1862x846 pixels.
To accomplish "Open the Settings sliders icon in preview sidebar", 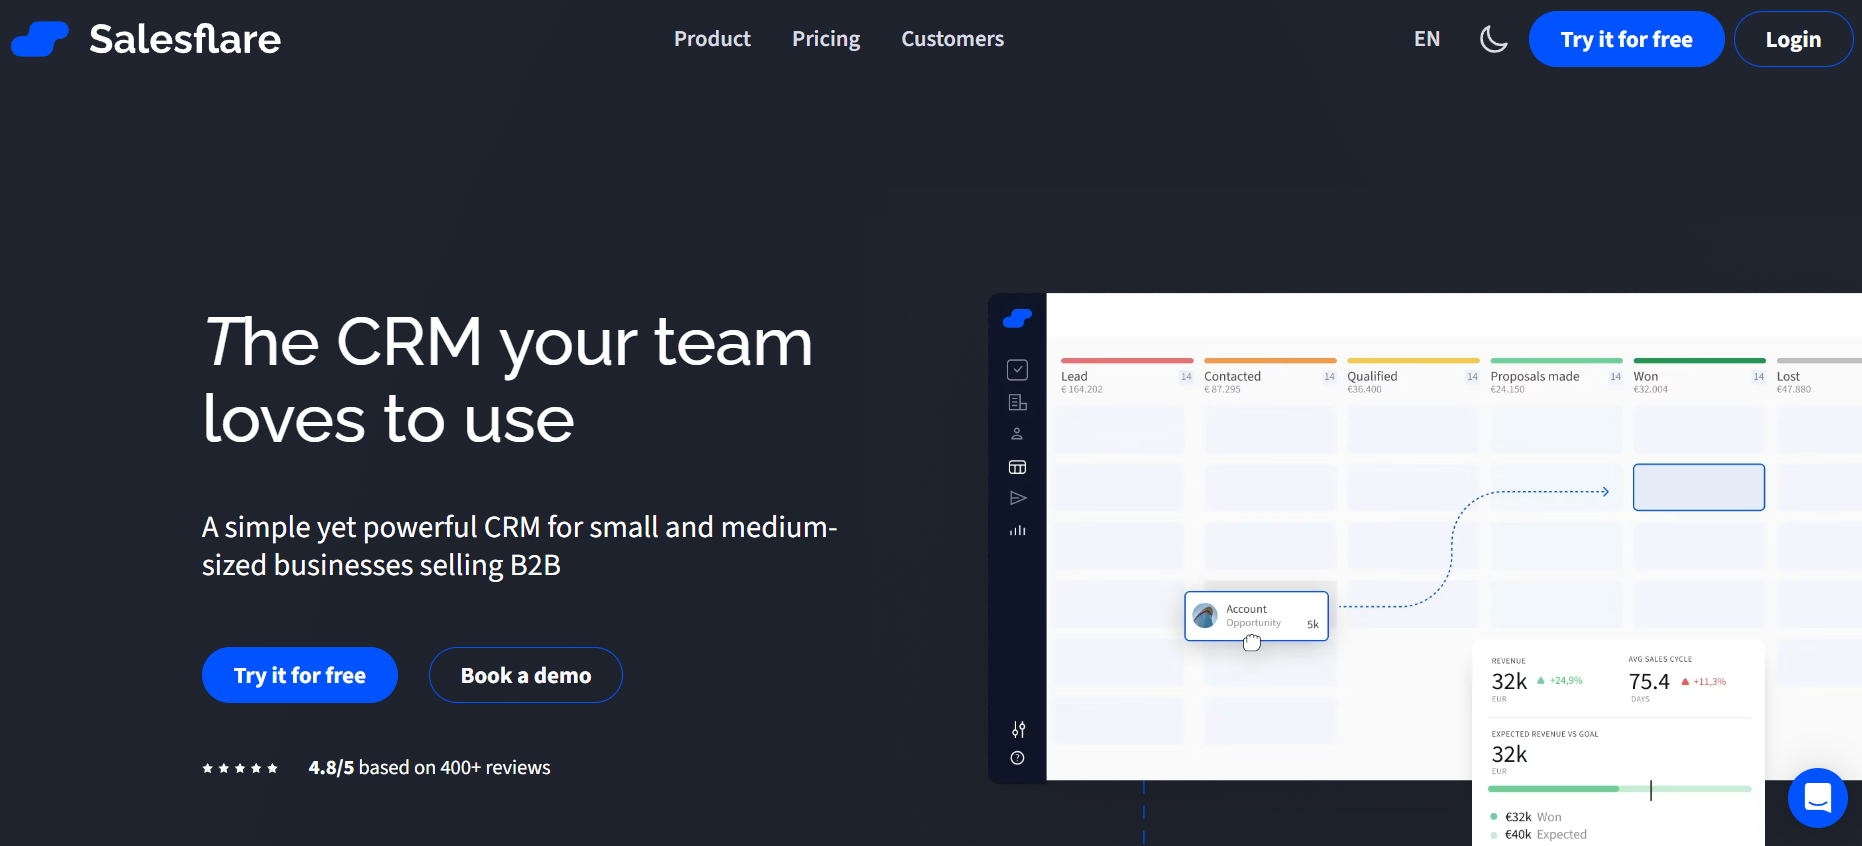I will click(x=1018, y=729).
